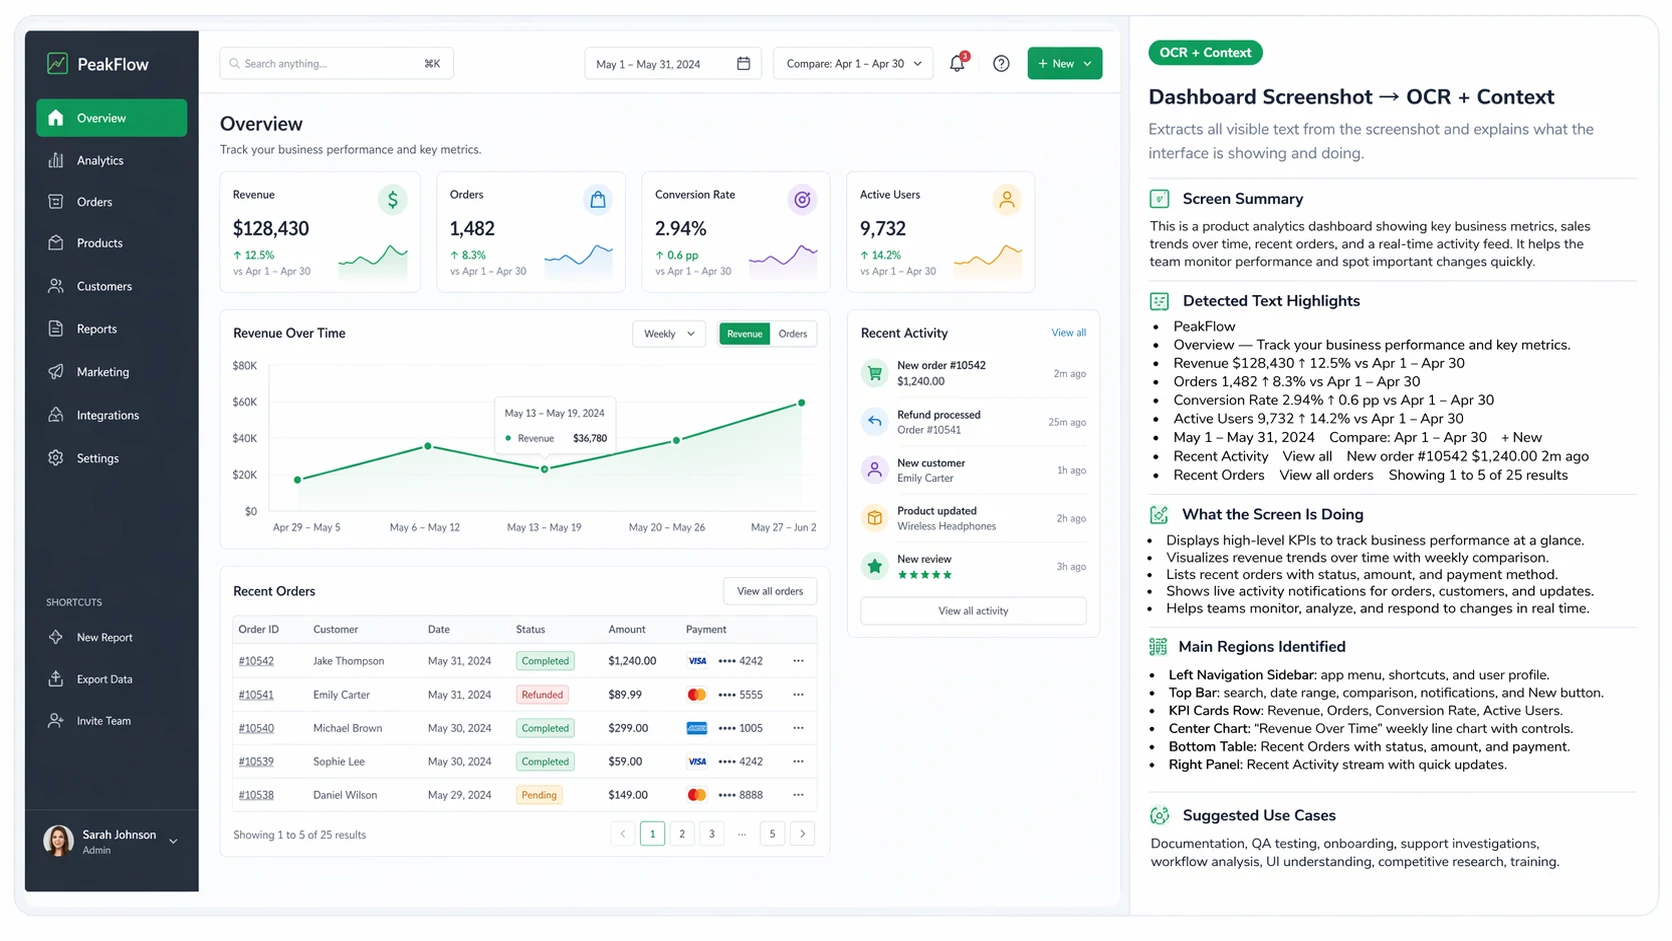This screenshot has width=1672, height=941.
Task: Select the Revenue chart toggle
Action: pyautogui.click(x=744, y=334)
